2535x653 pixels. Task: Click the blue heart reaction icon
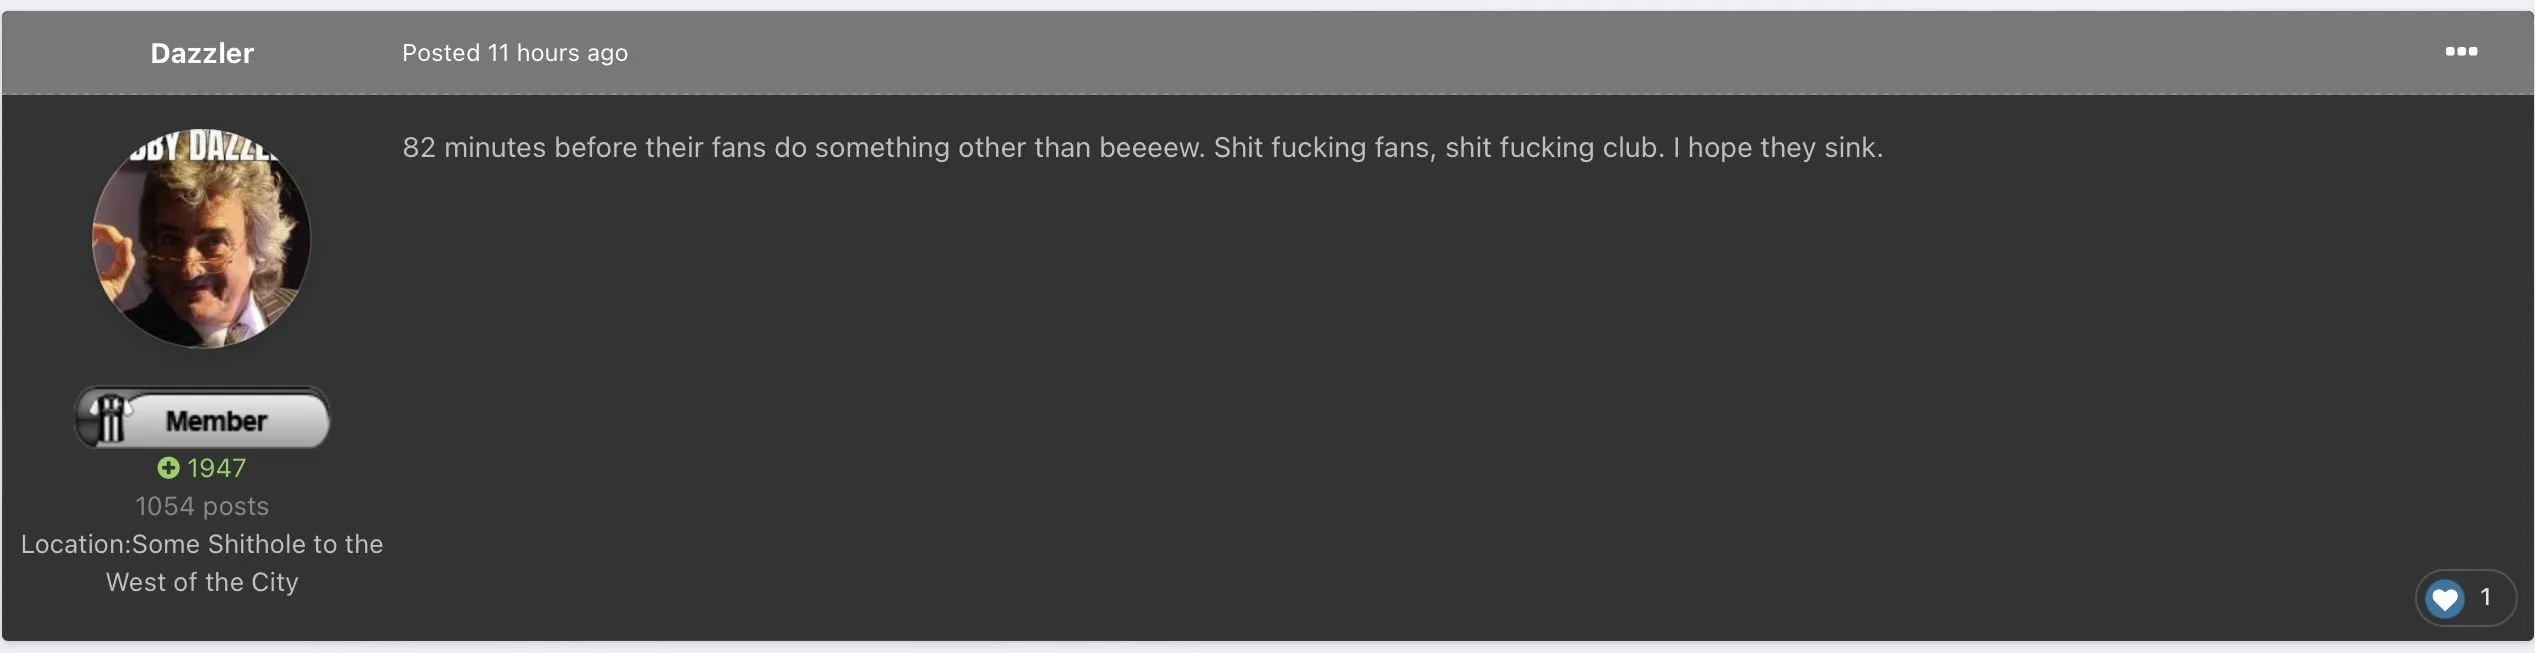click(x=2444, y=598)
